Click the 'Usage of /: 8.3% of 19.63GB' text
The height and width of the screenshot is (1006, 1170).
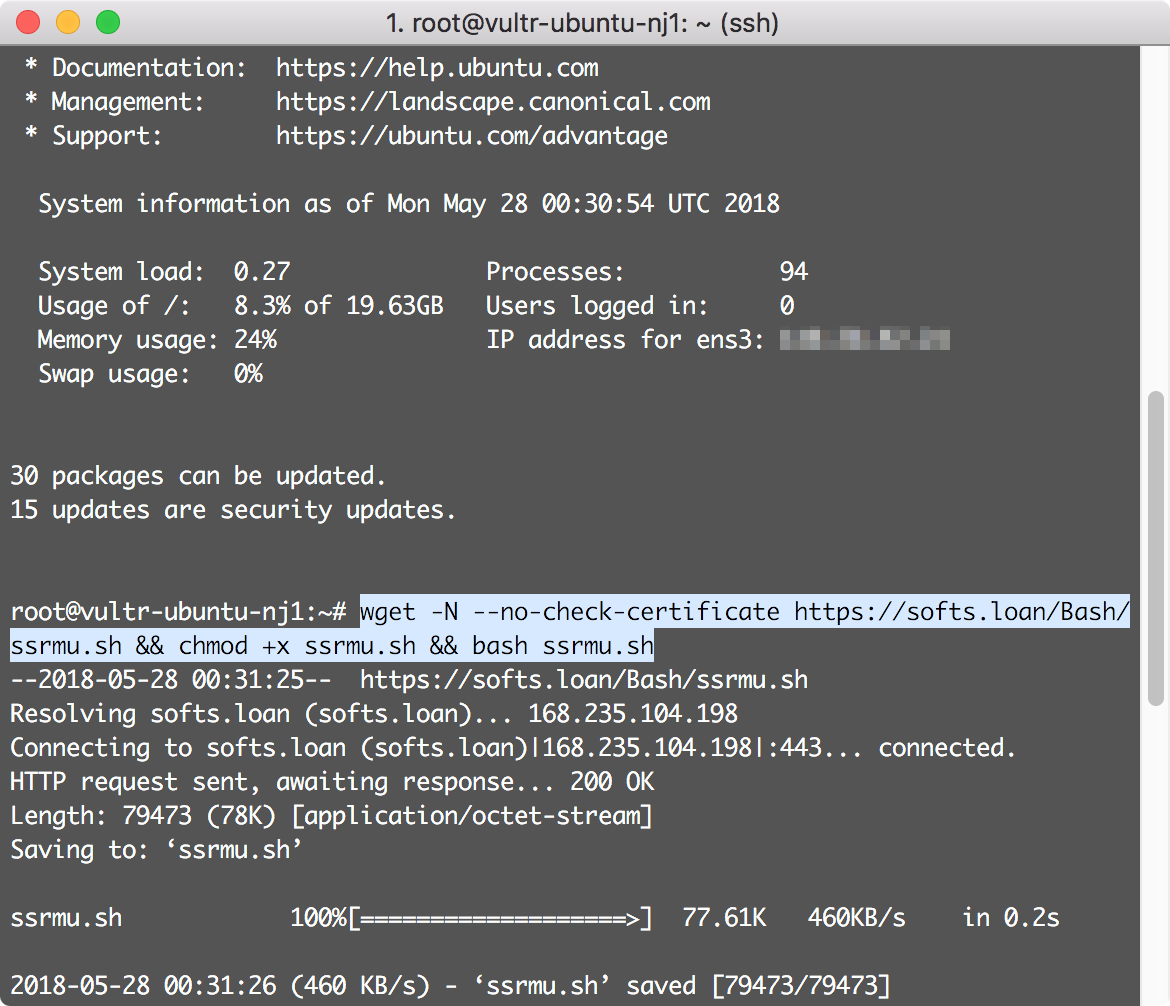click(x=240, y=306)
